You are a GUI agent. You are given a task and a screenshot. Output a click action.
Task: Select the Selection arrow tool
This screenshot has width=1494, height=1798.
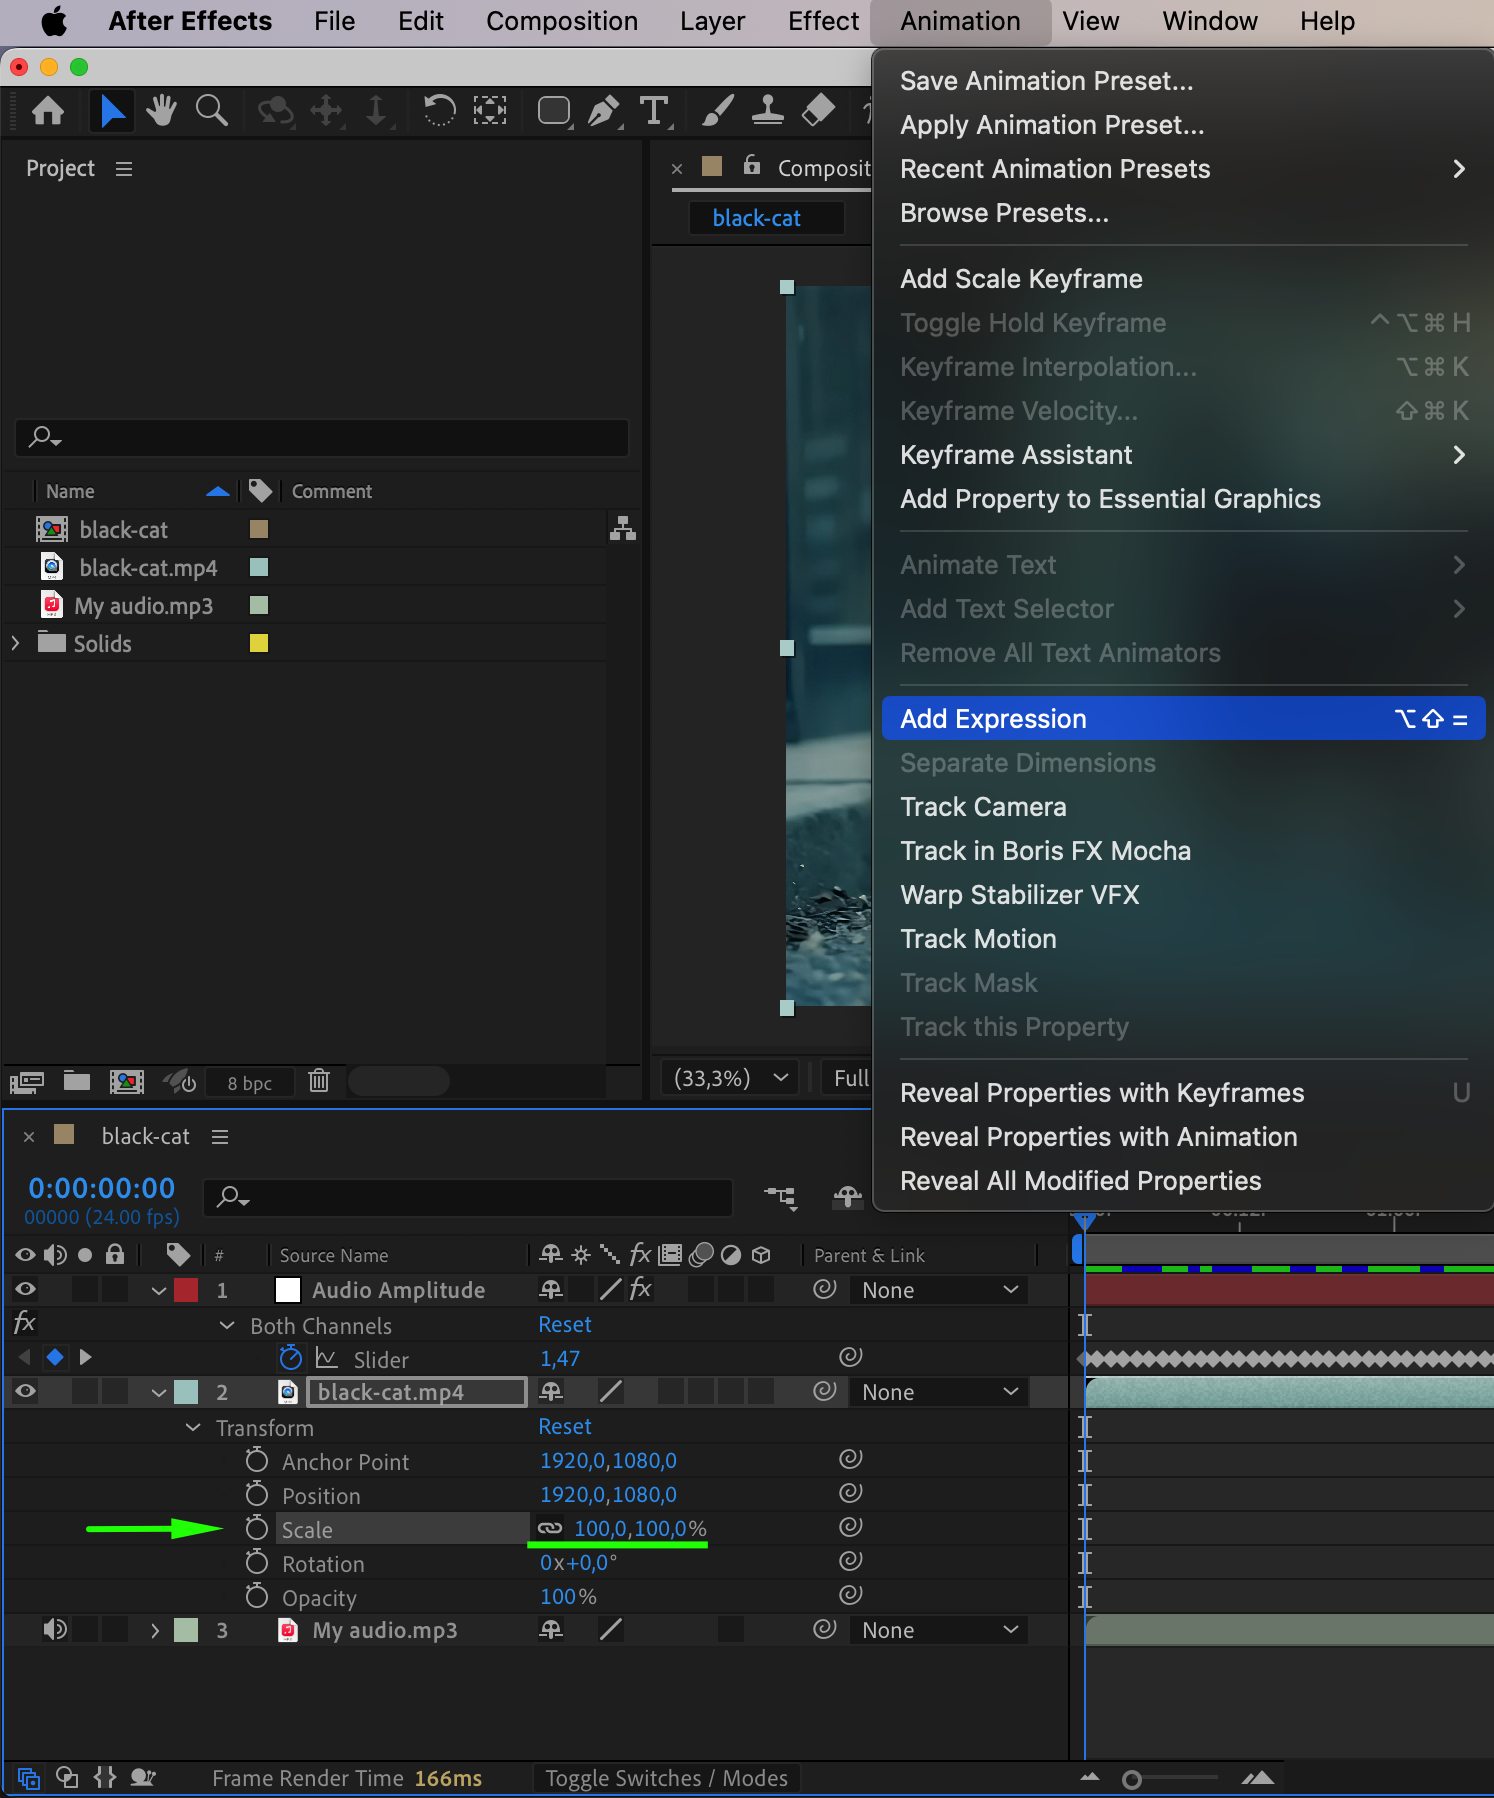pyautogui.click(x=112, y=111)
